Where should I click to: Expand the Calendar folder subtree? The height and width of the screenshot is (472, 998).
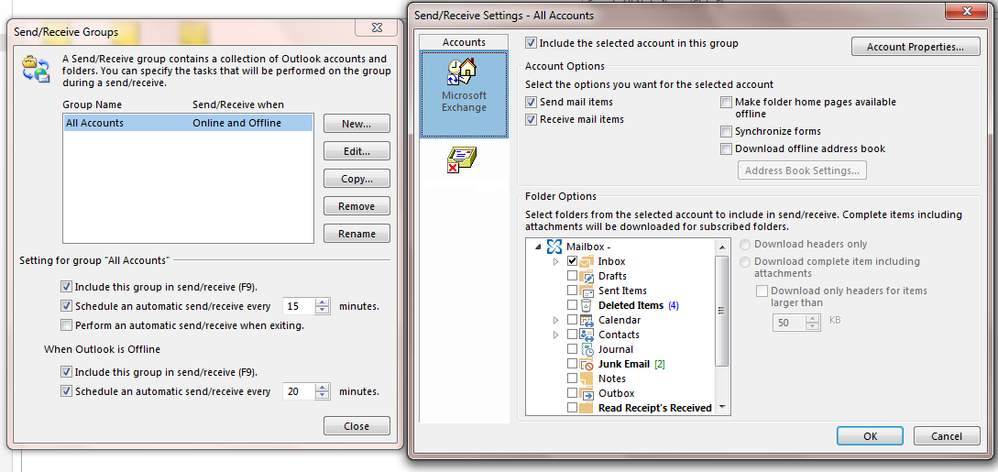556,320
